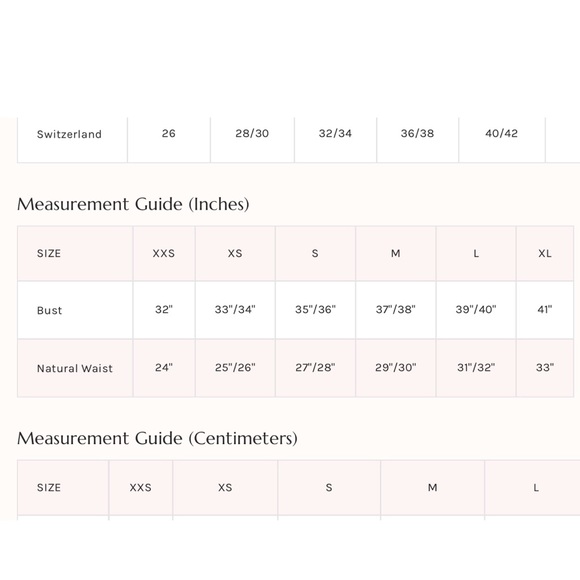
Task: Select the XXS column header in inches table
Action: [x=163, y=253]
